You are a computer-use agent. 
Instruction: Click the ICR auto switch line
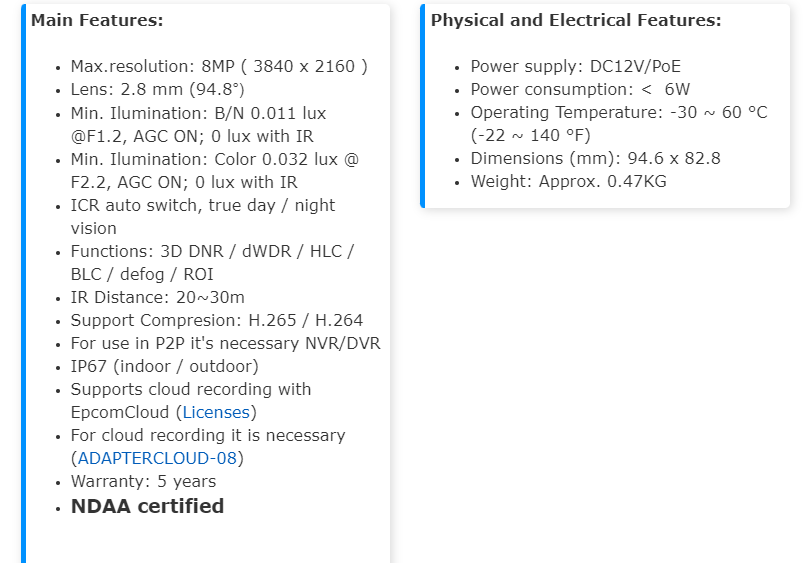pyautogui.click(x=202, y=205)
